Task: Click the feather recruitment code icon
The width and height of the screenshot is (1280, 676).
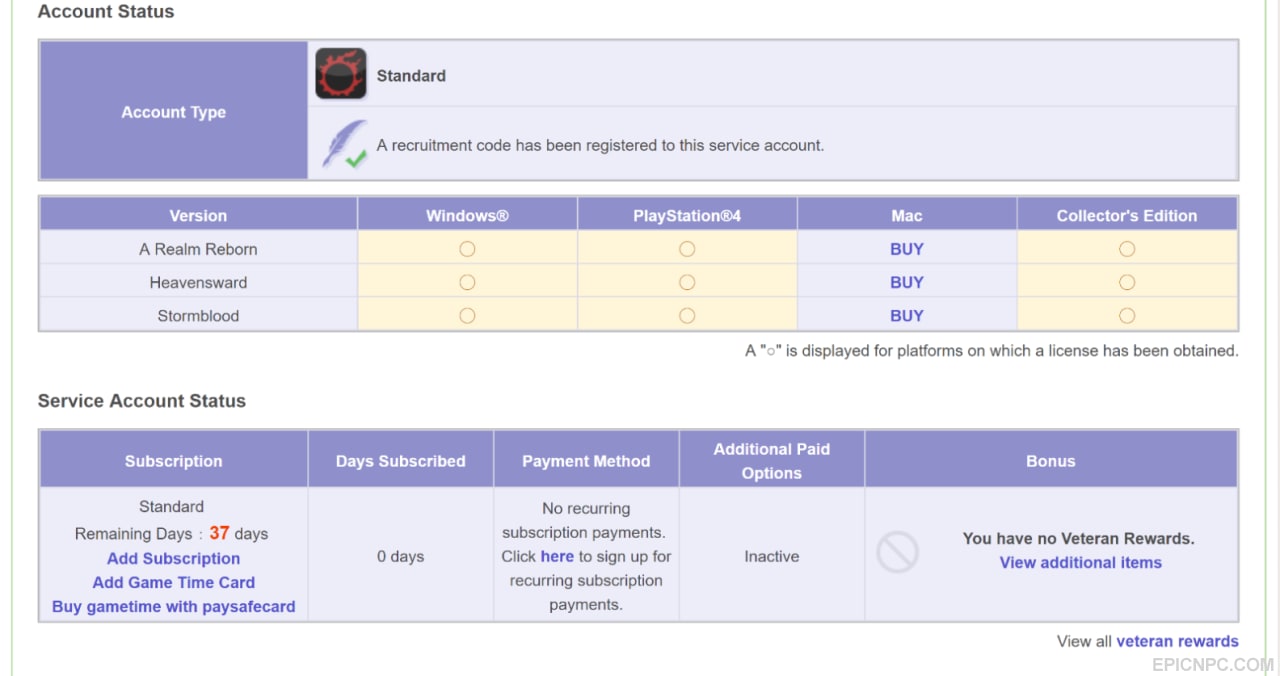Action: (344, 145)
